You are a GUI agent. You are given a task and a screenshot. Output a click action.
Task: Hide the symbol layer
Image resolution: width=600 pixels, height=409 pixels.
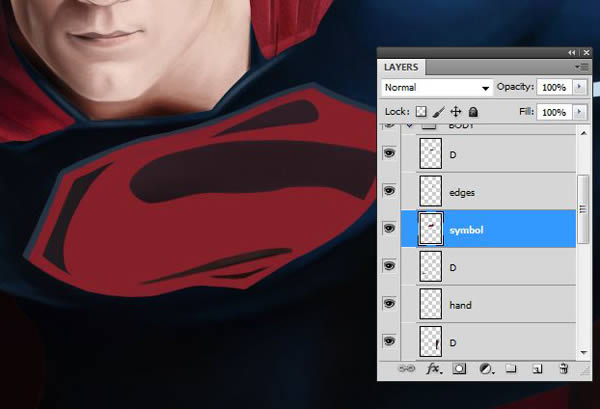pos(390,228)
